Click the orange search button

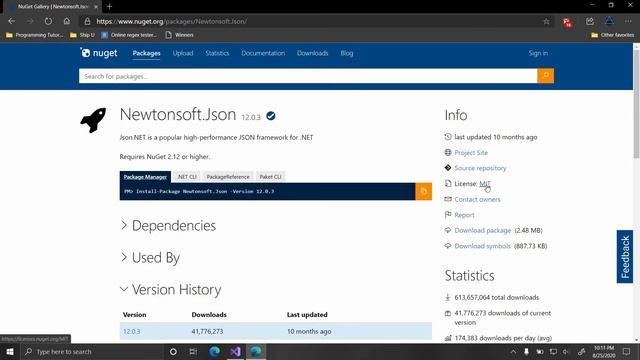(545, 76)
